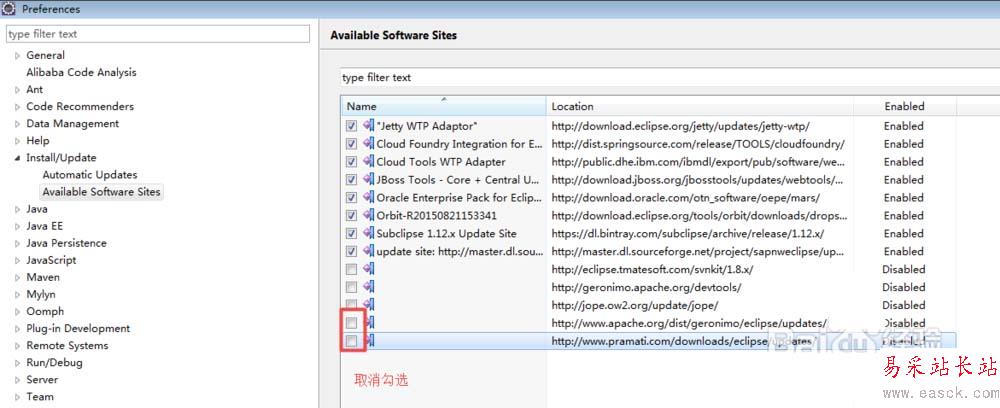
Task: Click the JBoss Tools site icon
Action: [x=368, y=180]
